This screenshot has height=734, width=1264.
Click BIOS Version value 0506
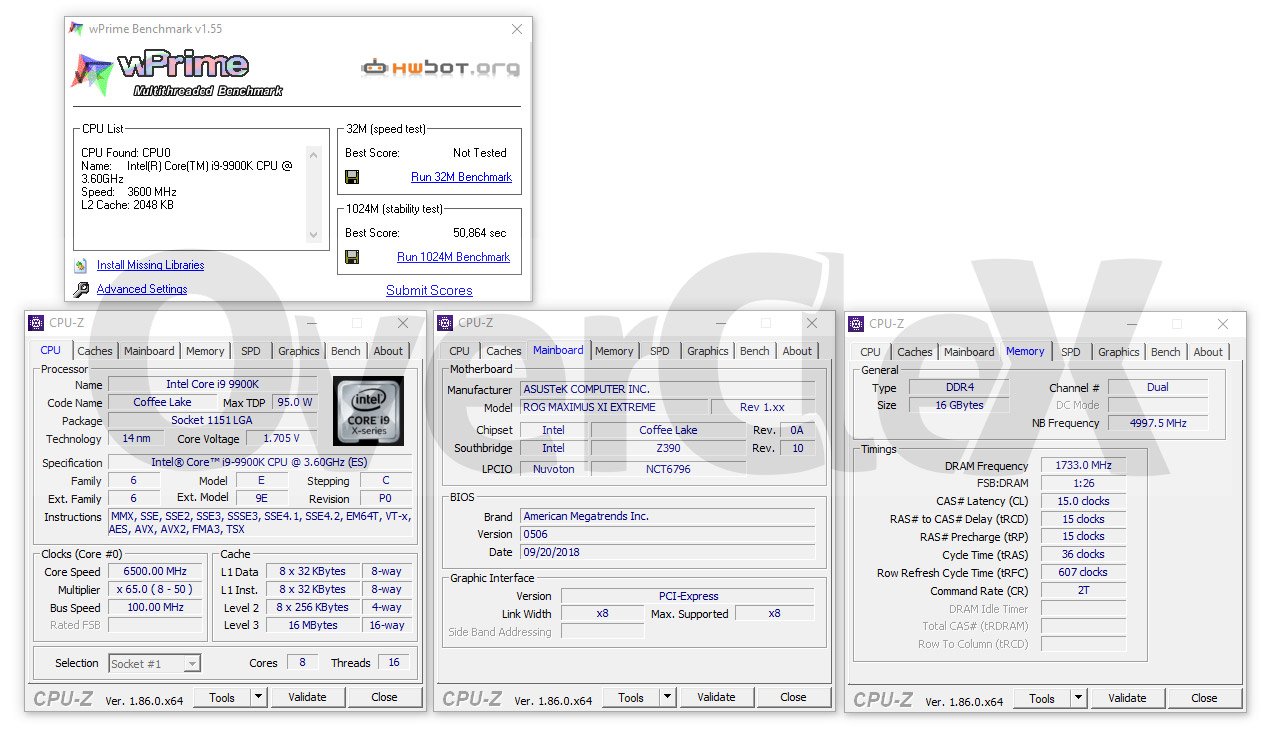tap(667, 534)
